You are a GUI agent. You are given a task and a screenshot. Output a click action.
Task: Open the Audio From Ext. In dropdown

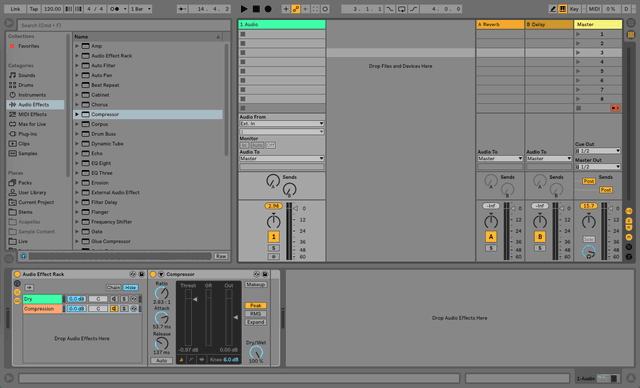click(x=282, y=124)
